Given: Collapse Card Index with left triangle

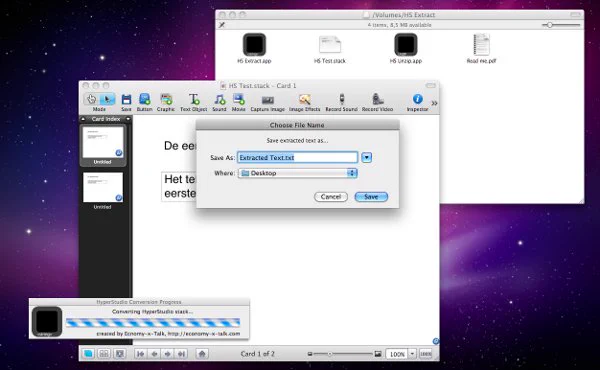Looking at the screenshot, I should pyautogui.click(x=83, y=119).
